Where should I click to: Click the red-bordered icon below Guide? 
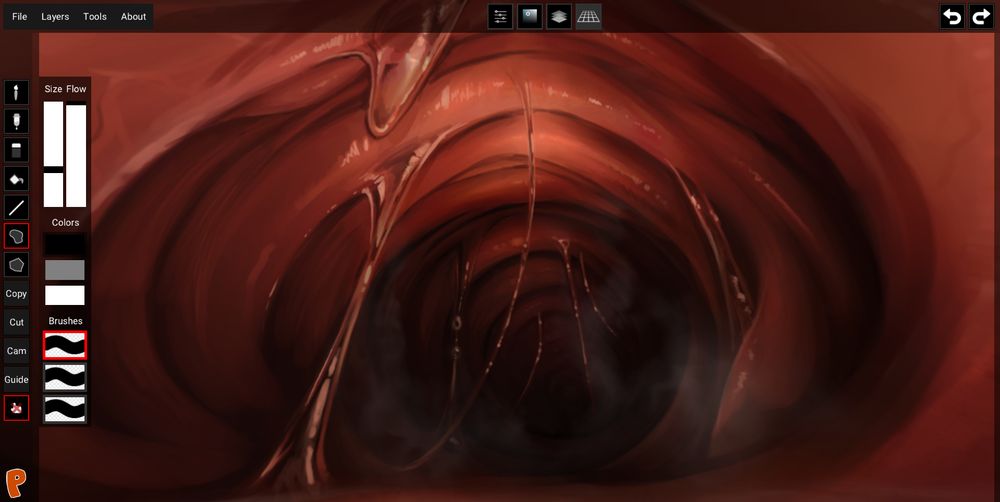(16, 408)
